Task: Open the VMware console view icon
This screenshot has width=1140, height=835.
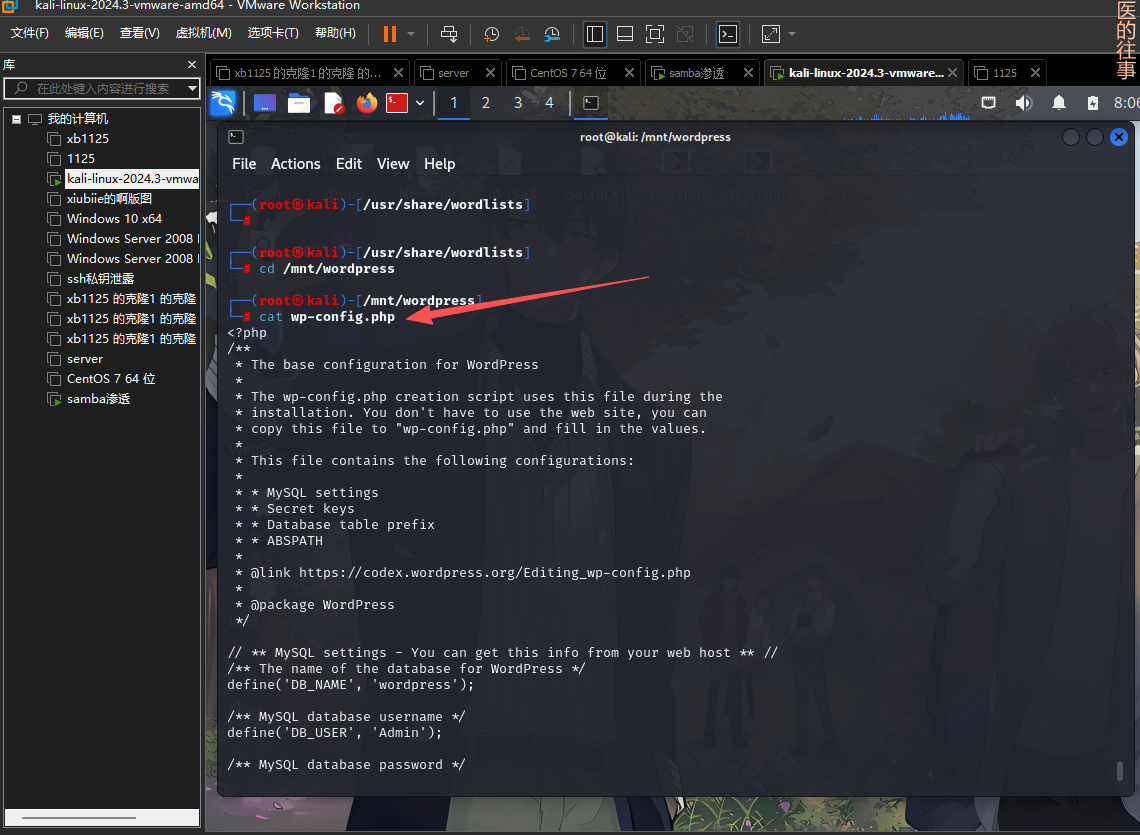Action: (728, 33)
